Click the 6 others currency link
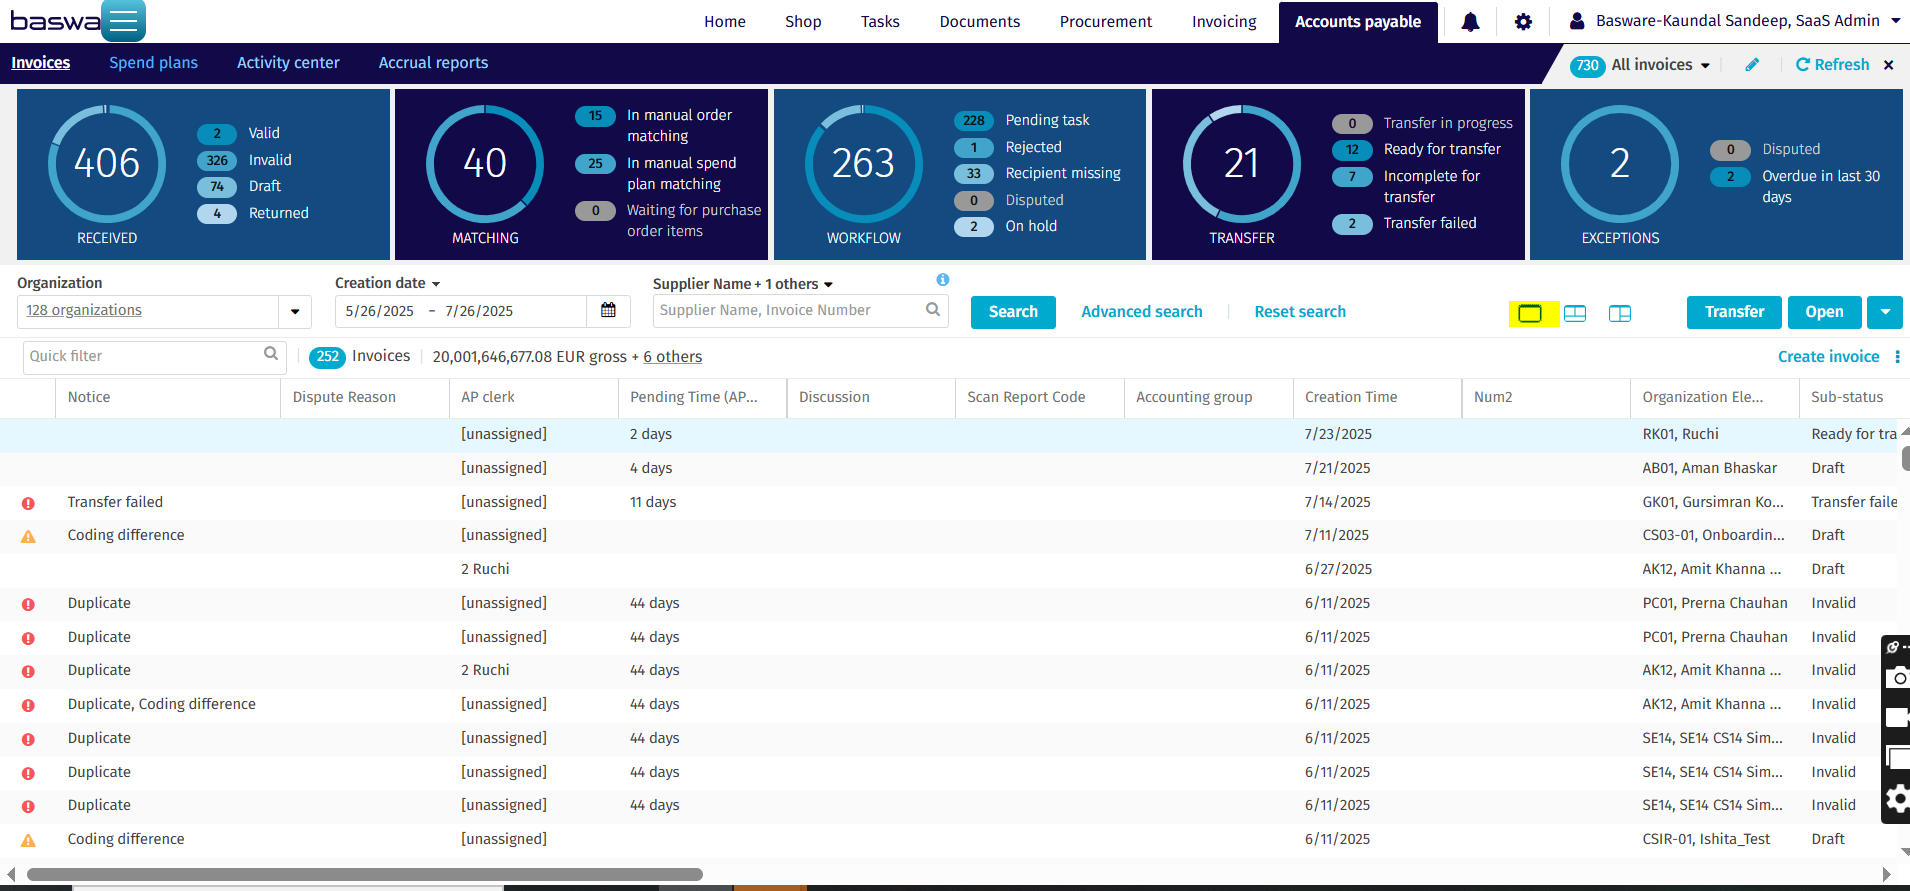Screen dimensions: 1910x891 pyautogui.click(x=672, y=357)
